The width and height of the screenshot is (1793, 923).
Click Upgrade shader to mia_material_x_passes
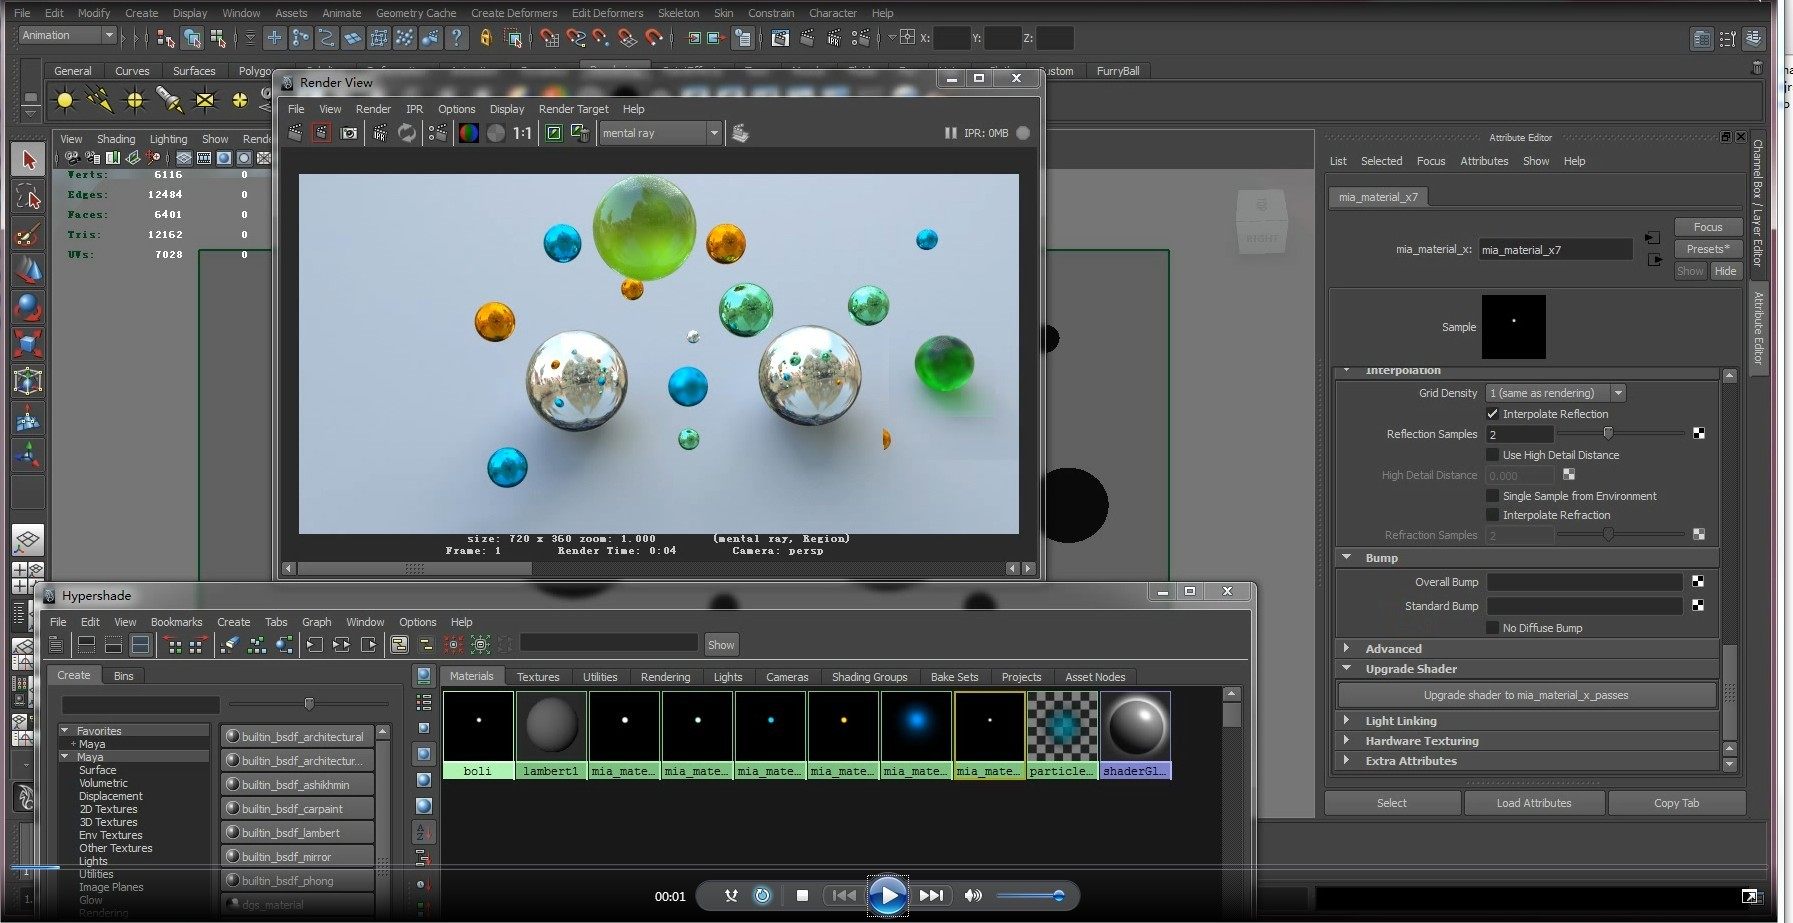pyautogui.click(x=1525, y=694)
